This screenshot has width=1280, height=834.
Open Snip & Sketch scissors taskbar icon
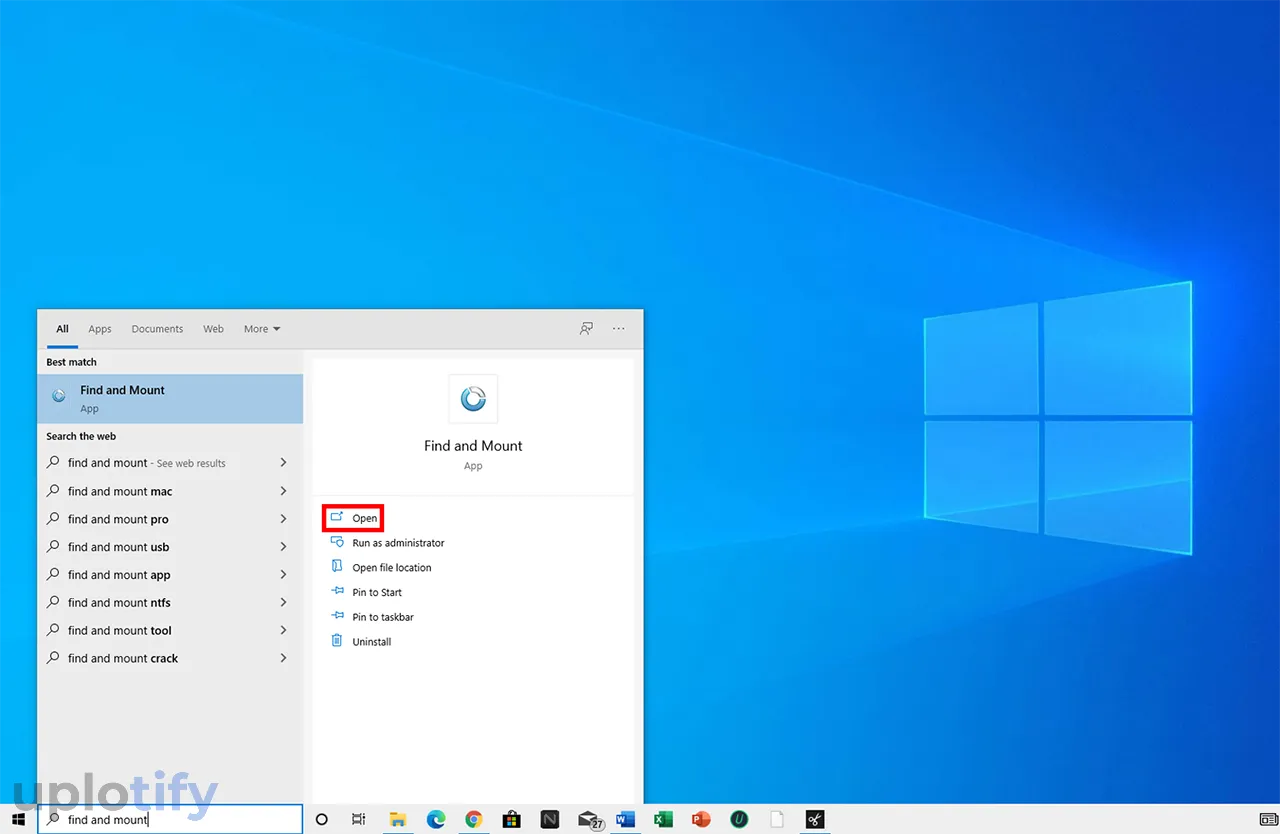(815, 819)
